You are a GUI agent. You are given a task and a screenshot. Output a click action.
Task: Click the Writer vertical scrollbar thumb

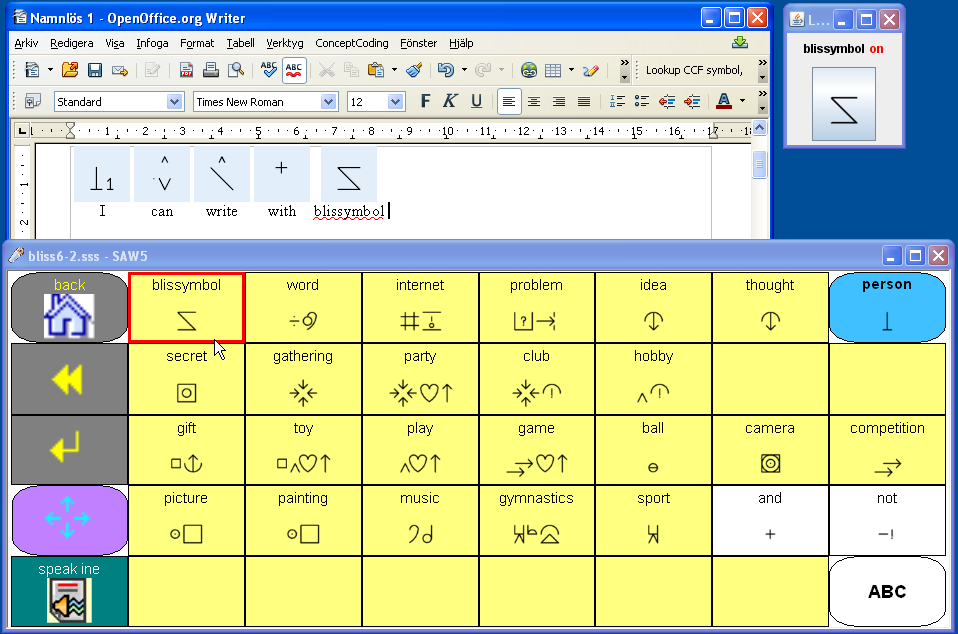[x=759, y=164]
